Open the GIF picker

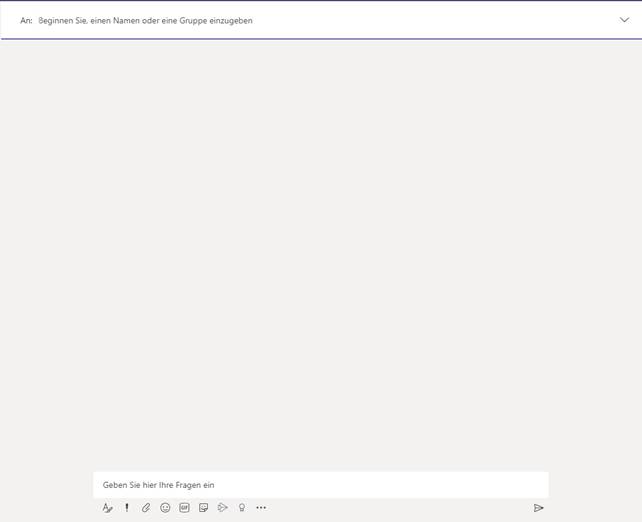(184, 508)
